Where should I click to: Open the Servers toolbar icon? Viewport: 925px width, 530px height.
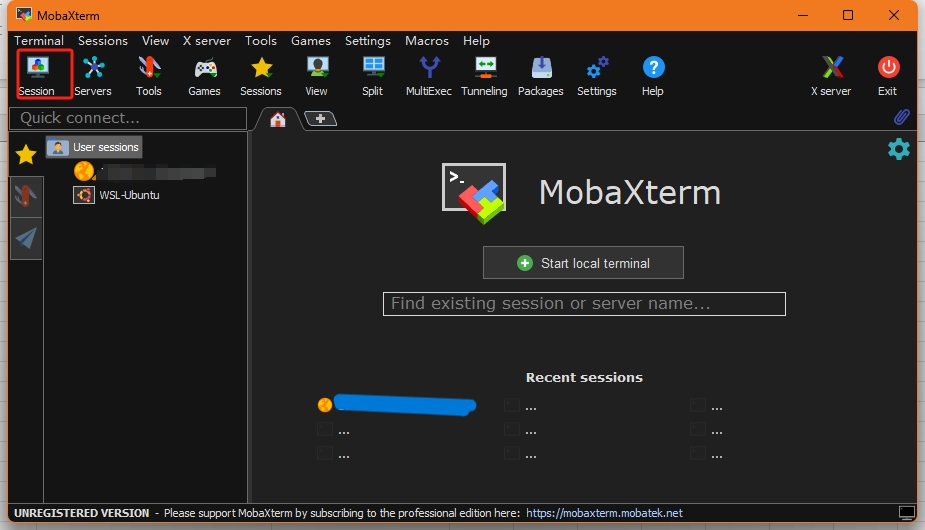(x=93, y=75)
